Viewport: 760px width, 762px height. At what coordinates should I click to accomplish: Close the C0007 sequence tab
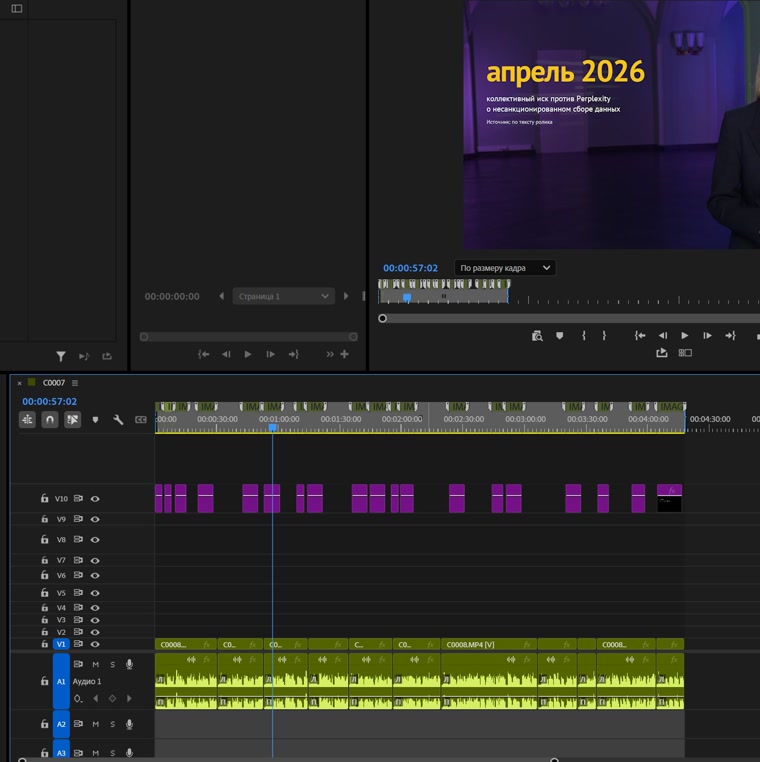19,383
